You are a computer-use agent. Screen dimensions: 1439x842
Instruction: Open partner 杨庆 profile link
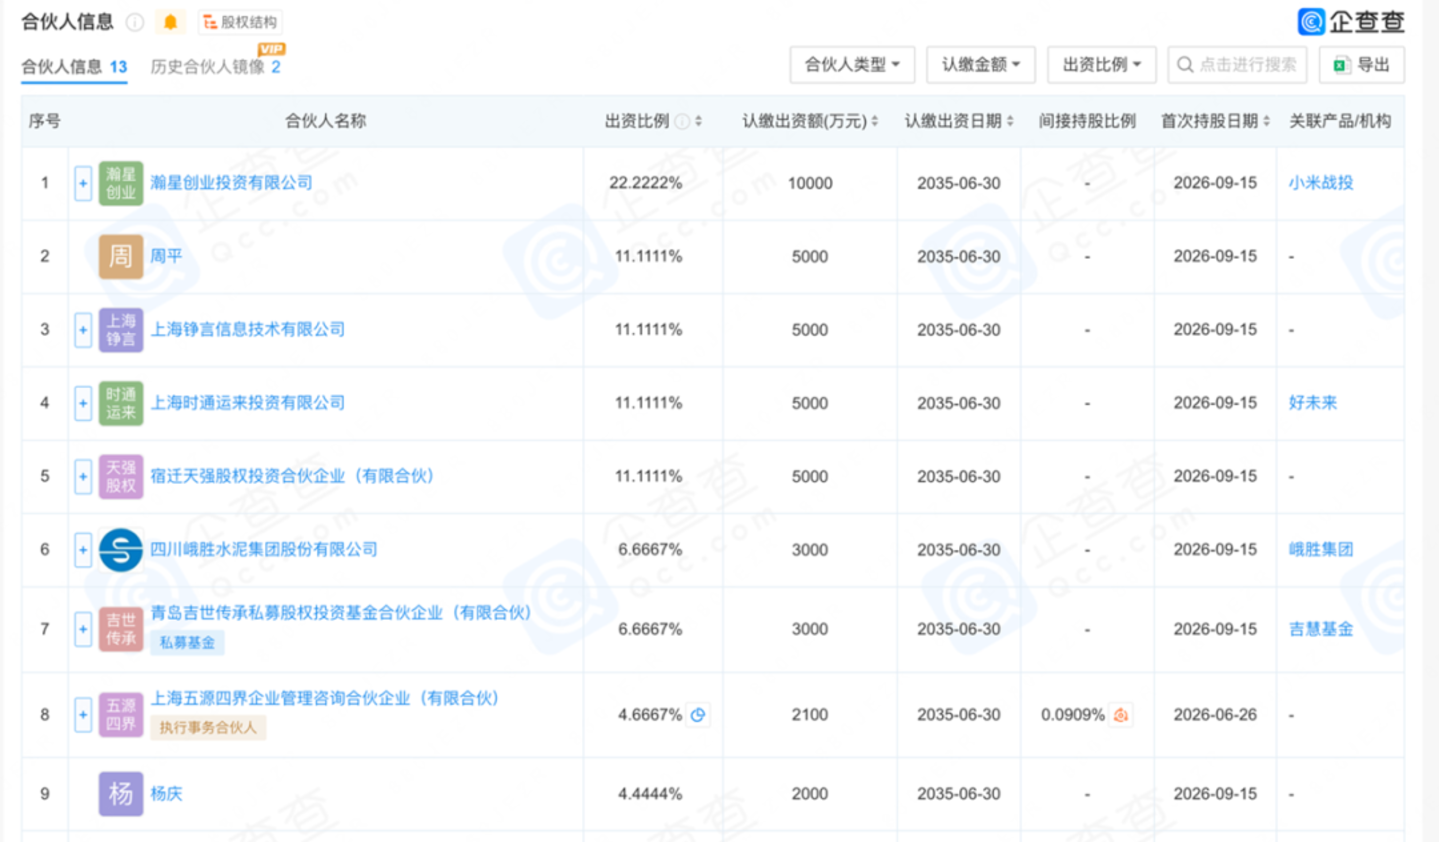166,794
